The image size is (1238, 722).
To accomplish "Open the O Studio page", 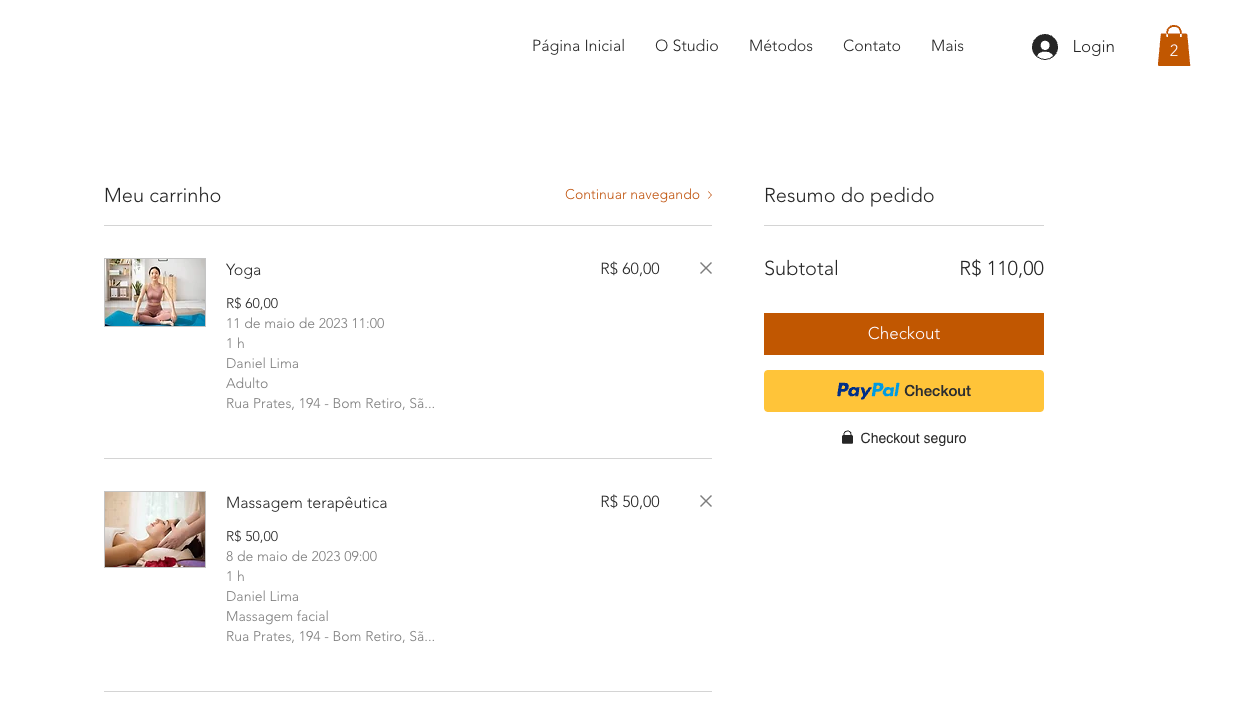I will click(687, 46).
